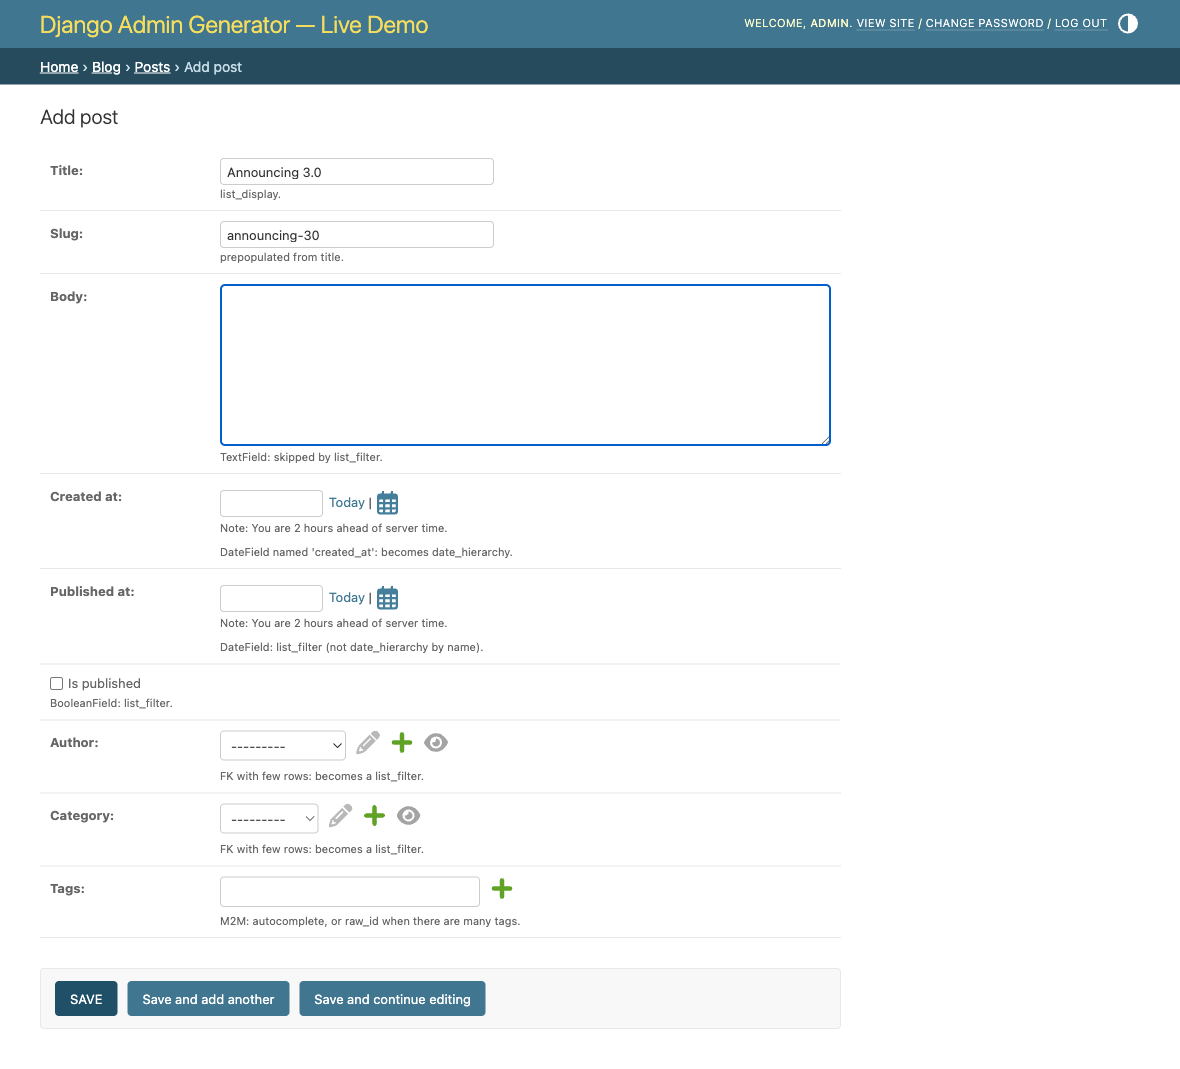
Task: Open the Author dropdown
Action: point(283,746)
